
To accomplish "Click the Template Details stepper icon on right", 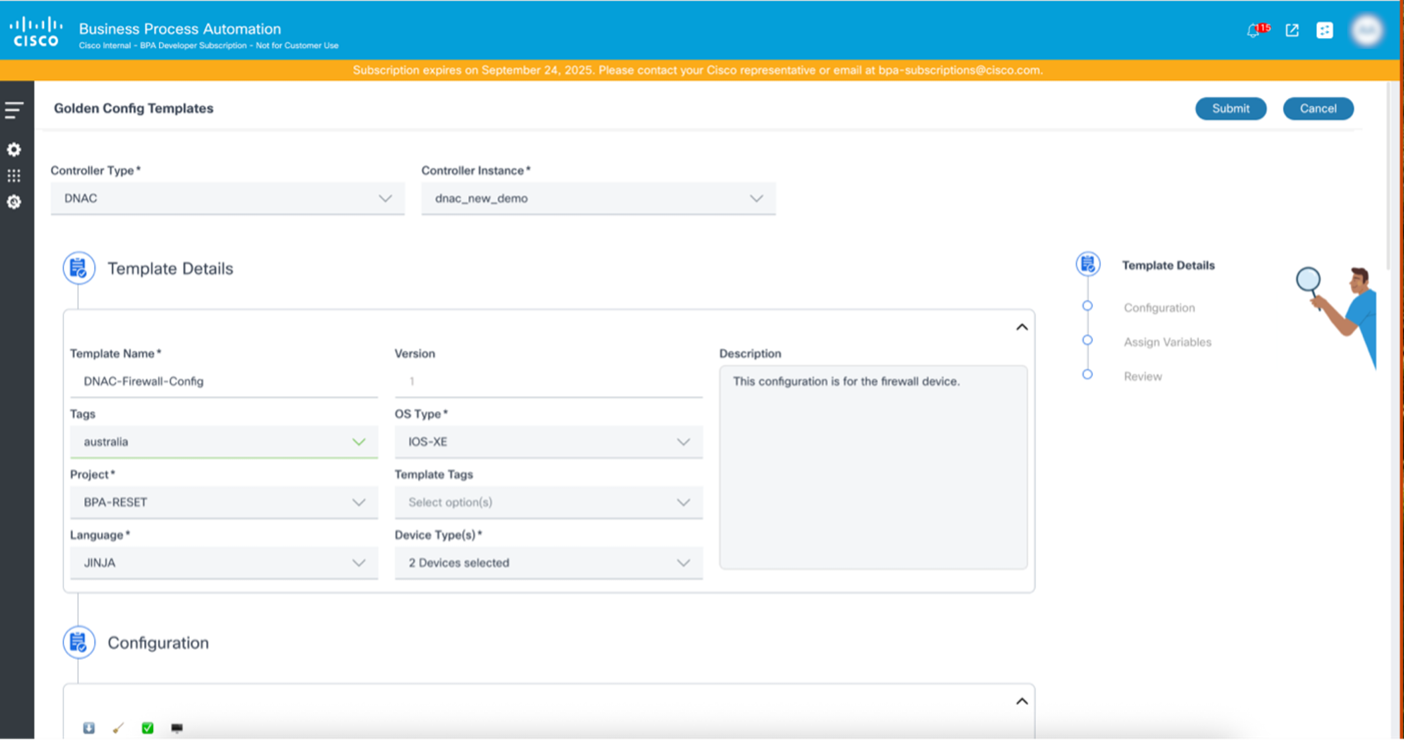I will (1088, 264).
